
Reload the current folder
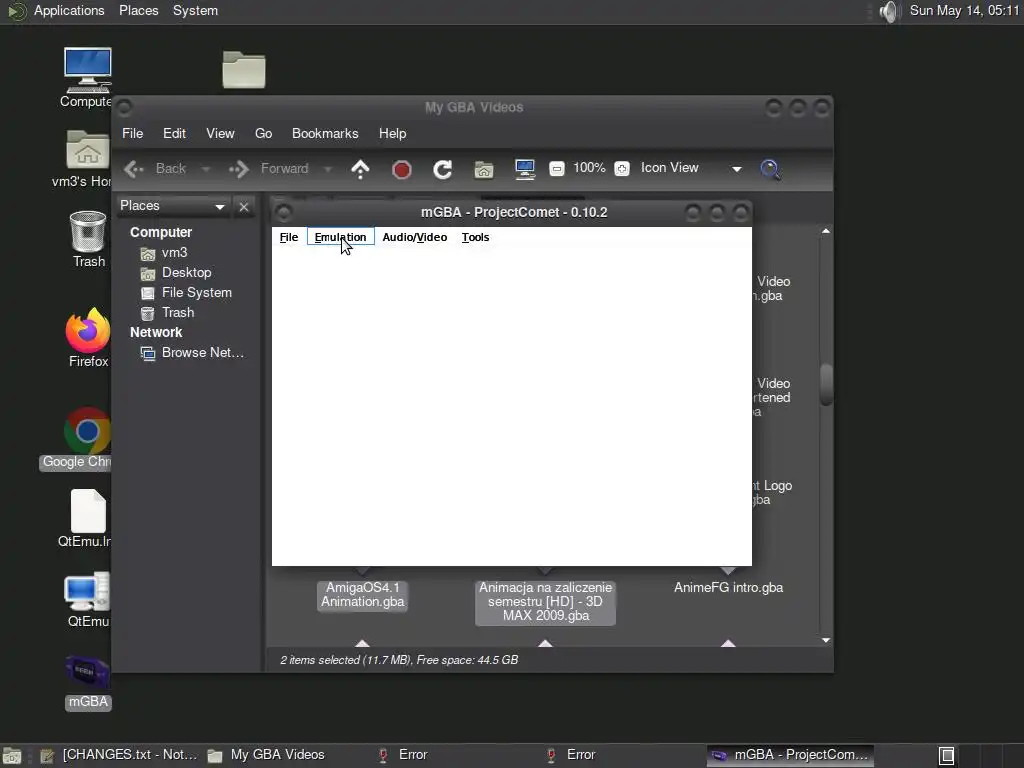(443, 169)
